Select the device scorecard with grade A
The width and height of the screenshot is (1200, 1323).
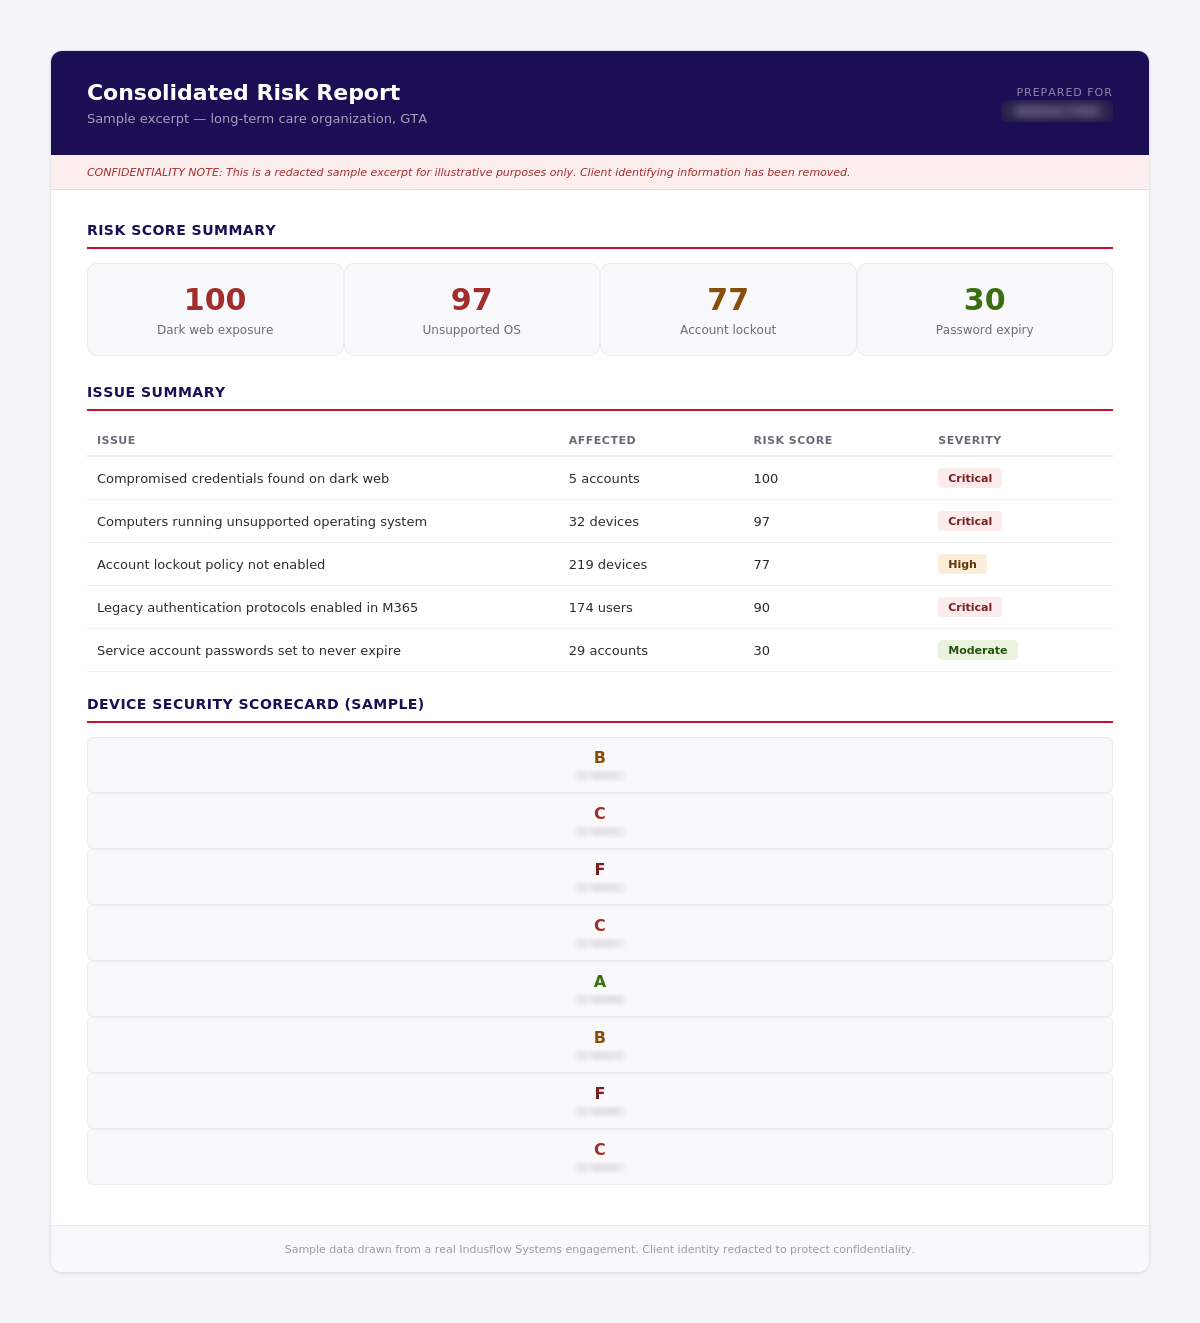coord(600,989)
